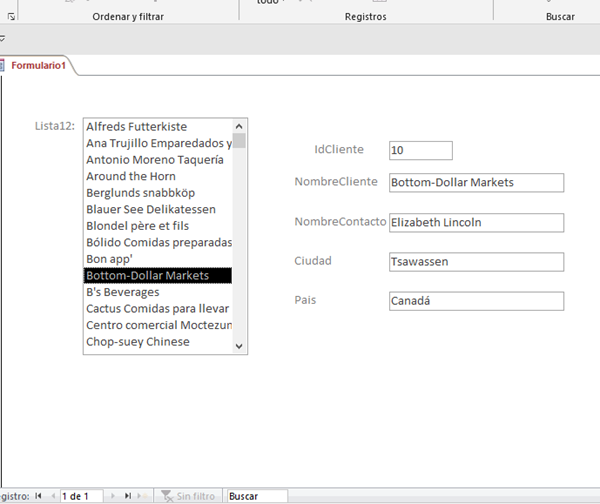The height and width of the screenshot is (504, 600).
Task: Click the IdCliente label
Action: (339, 149)
